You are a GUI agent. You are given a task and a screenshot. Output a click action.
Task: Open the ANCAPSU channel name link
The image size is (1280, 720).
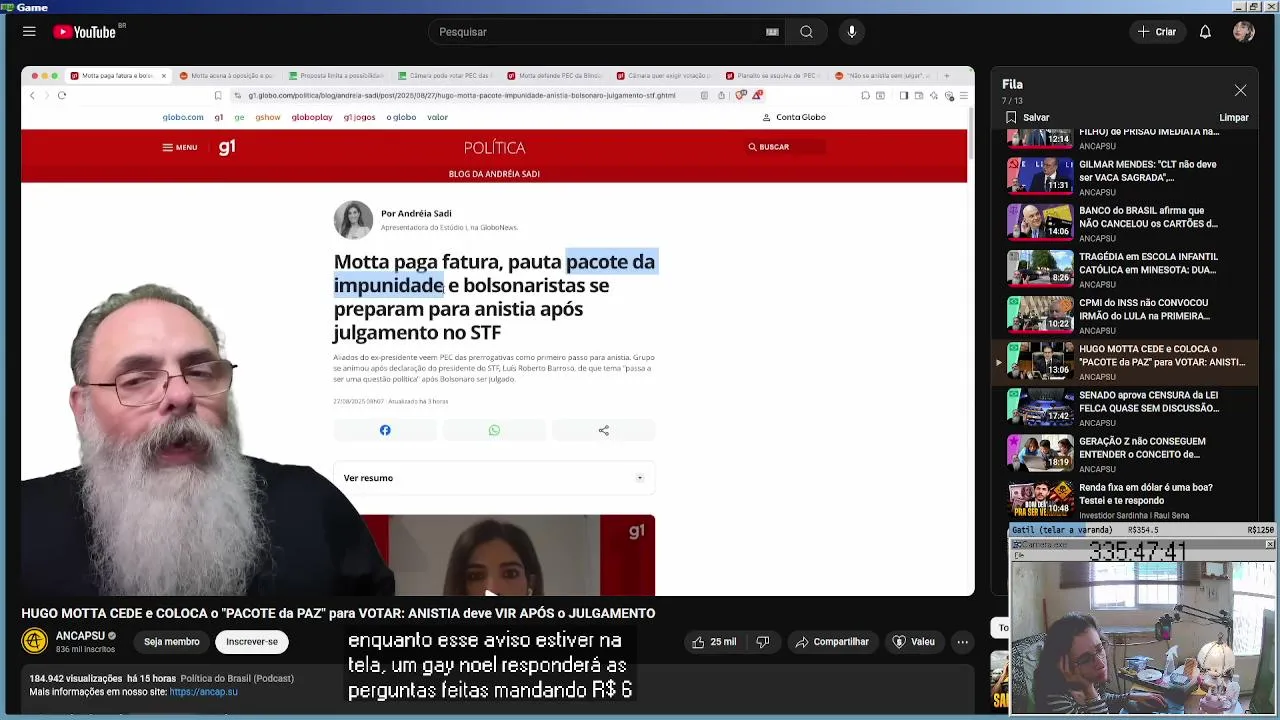(x=80, y=636)
